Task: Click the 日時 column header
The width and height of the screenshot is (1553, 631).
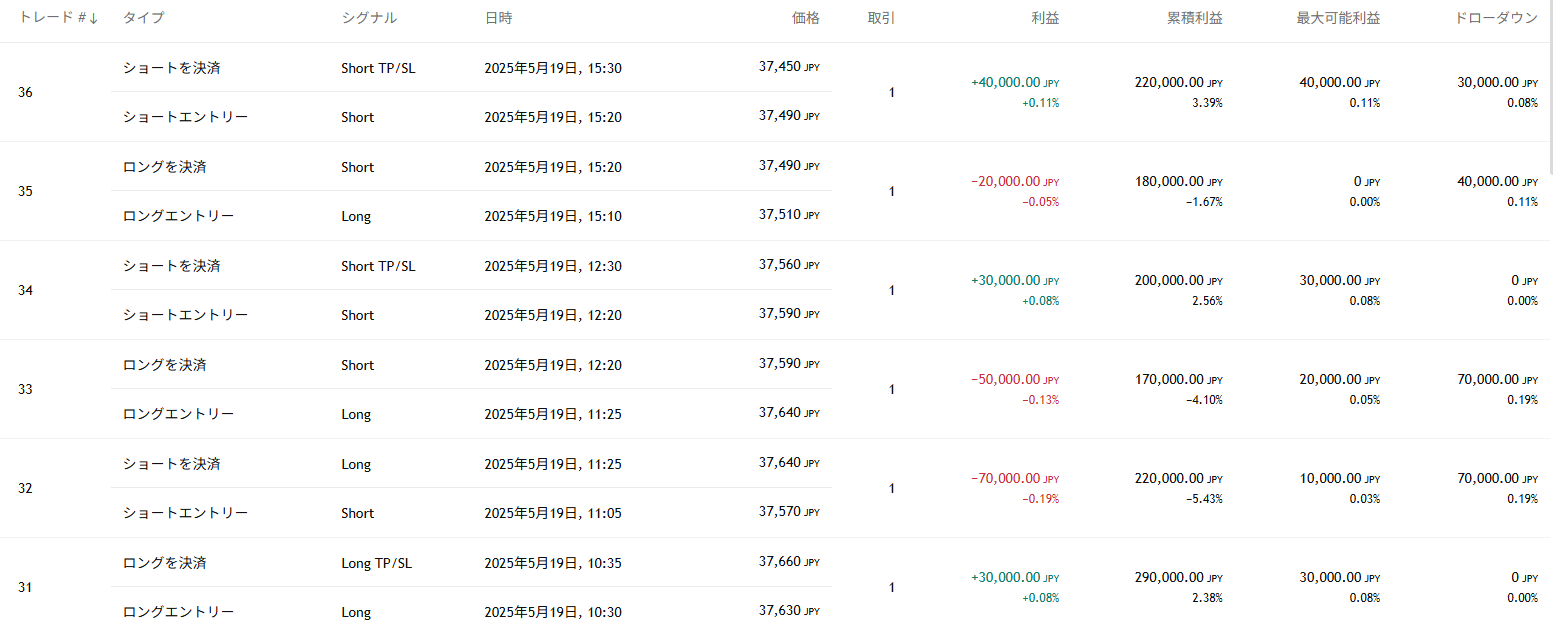Action: coord(498,18)
